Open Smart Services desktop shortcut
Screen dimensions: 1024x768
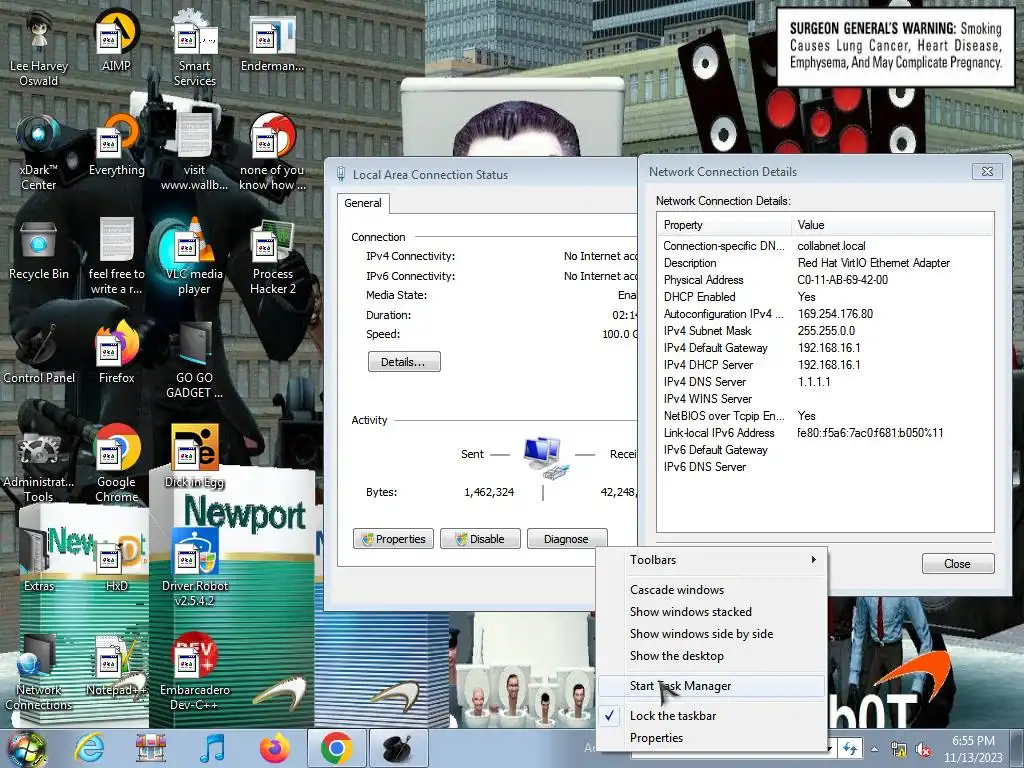(x=195, y=49)
